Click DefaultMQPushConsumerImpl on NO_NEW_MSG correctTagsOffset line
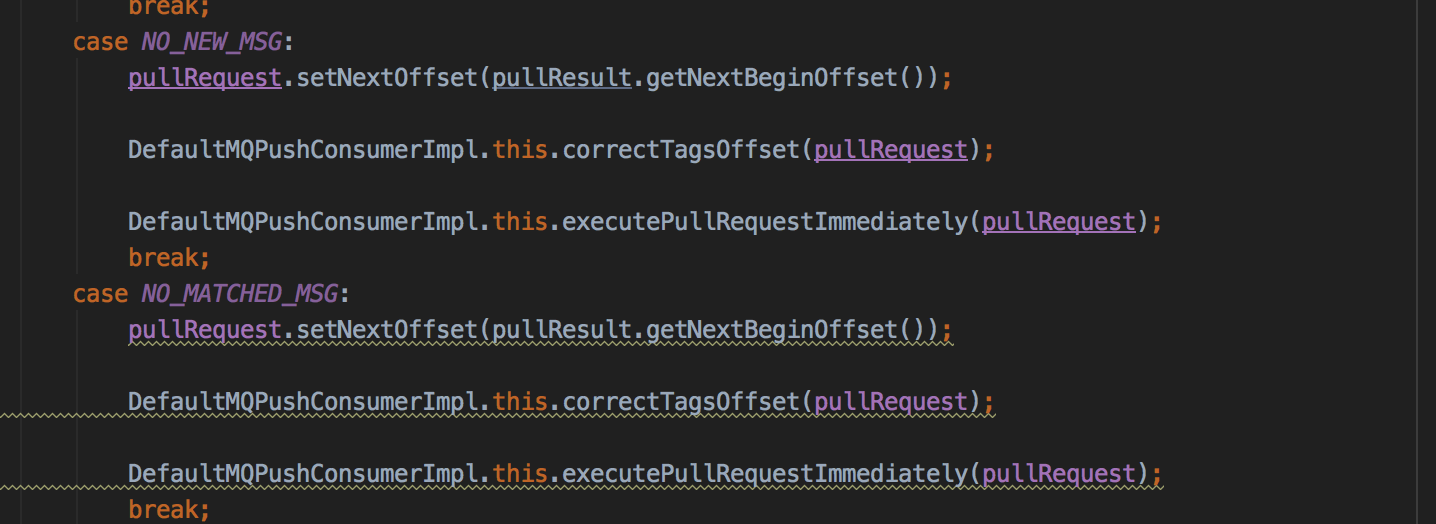 (308, 150)
